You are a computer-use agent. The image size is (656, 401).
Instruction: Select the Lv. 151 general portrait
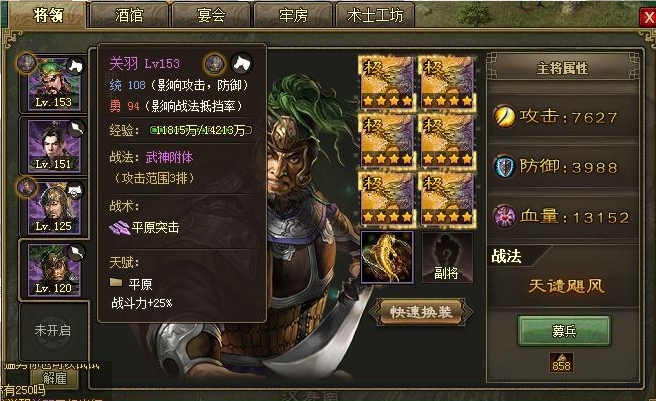54,145
